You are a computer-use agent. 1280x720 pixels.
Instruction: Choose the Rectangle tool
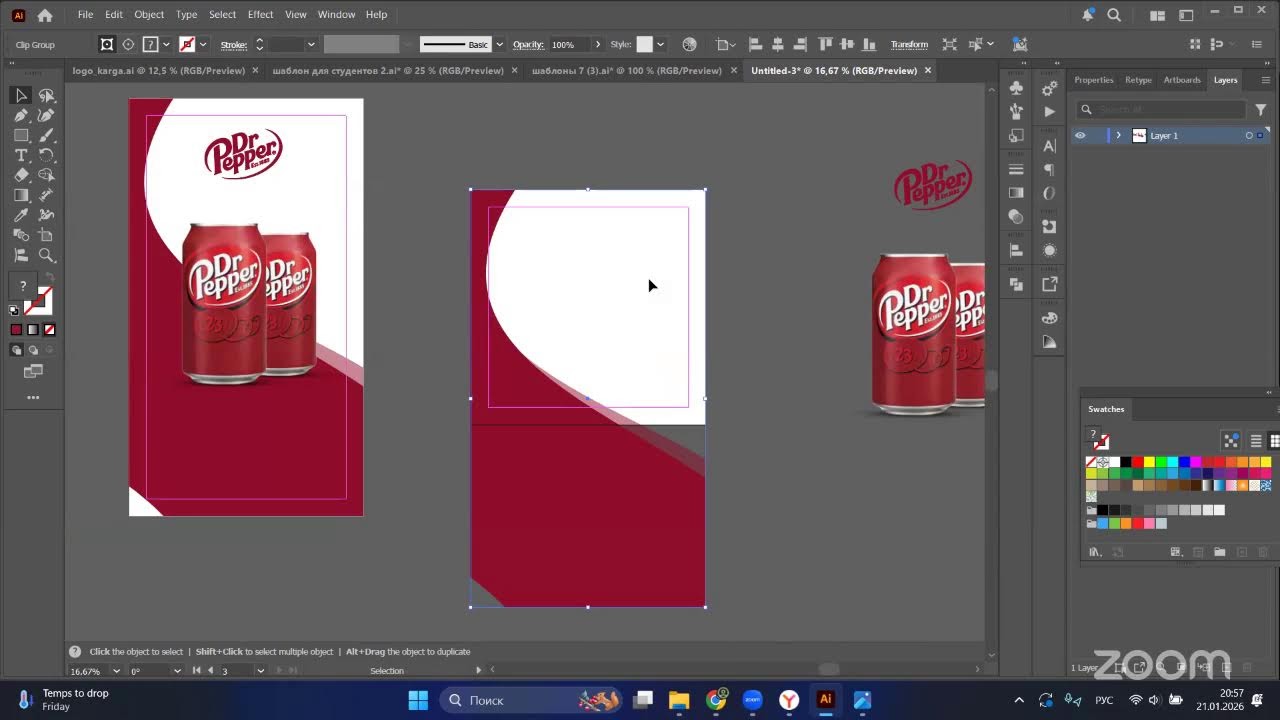[x=21, y=135]
